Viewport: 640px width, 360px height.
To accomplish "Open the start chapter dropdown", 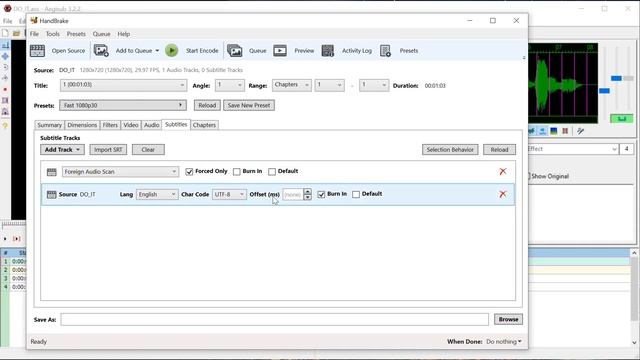I will 329,85.
